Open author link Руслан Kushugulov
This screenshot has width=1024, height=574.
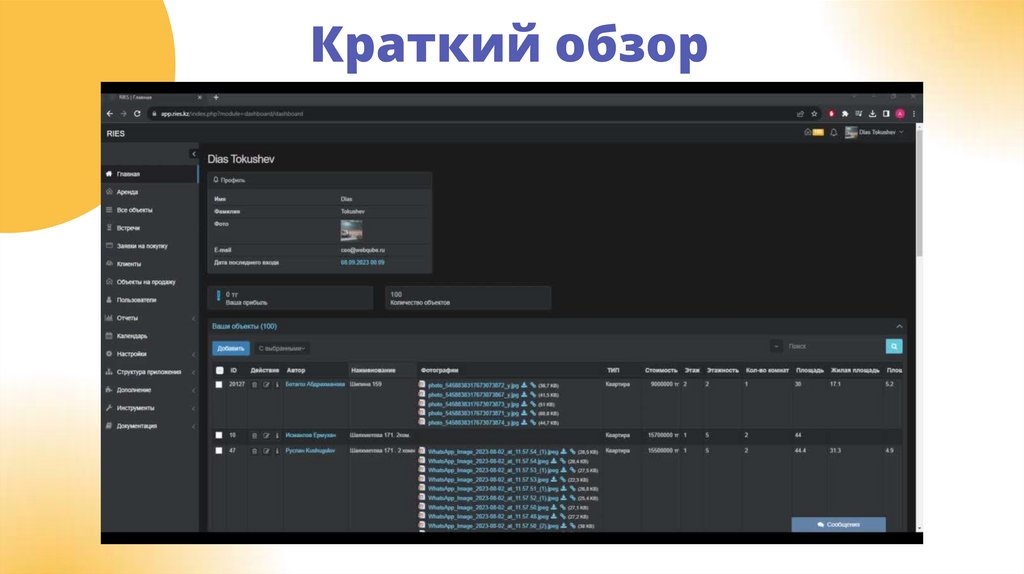click(310, 451)
